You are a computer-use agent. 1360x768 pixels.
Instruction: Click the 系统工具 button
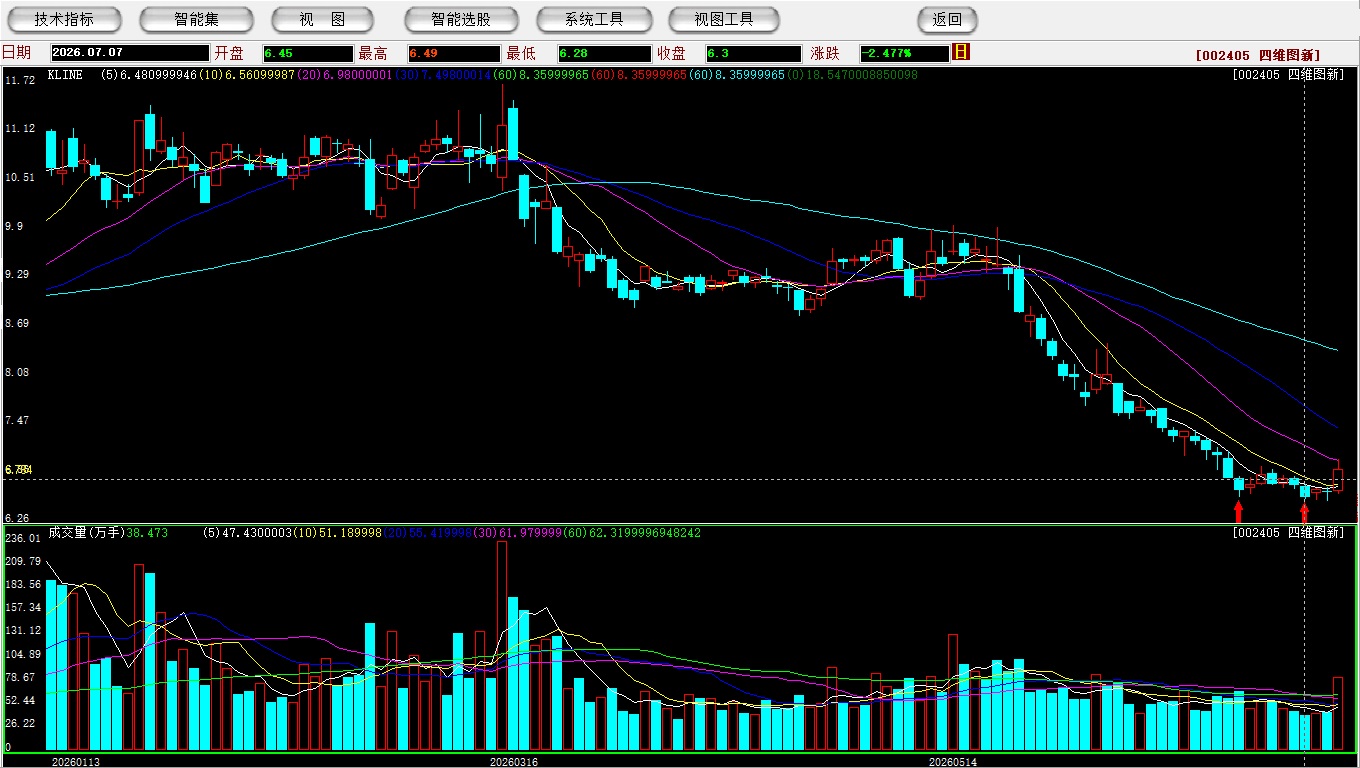(594, 20)
